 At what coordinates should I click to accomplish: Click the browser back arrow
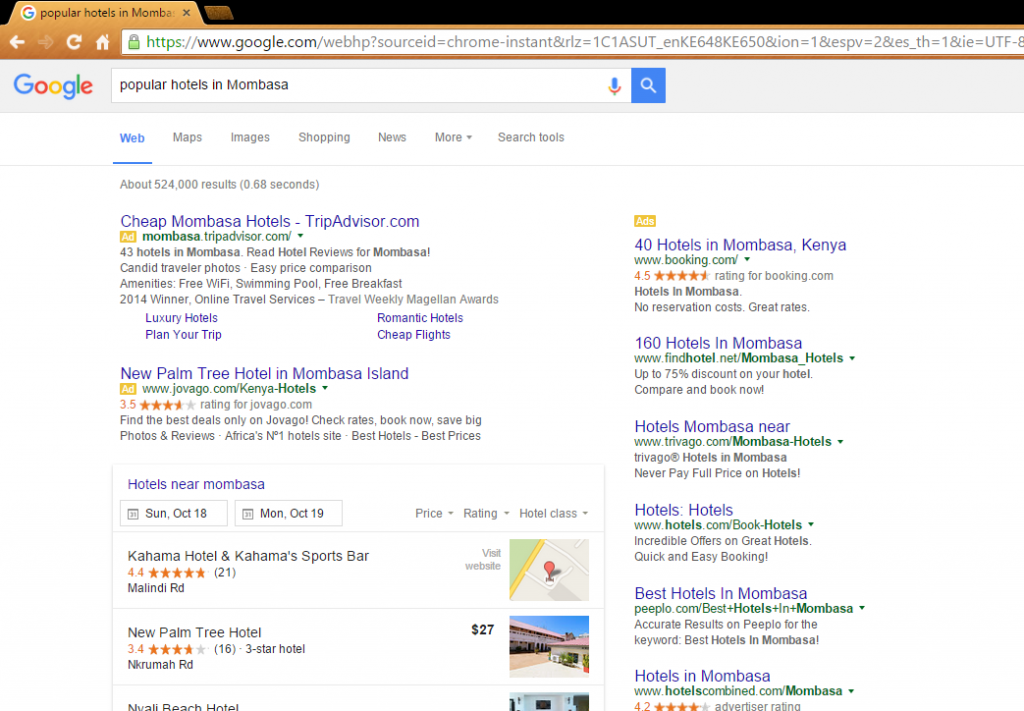click(x=18, y=42)
